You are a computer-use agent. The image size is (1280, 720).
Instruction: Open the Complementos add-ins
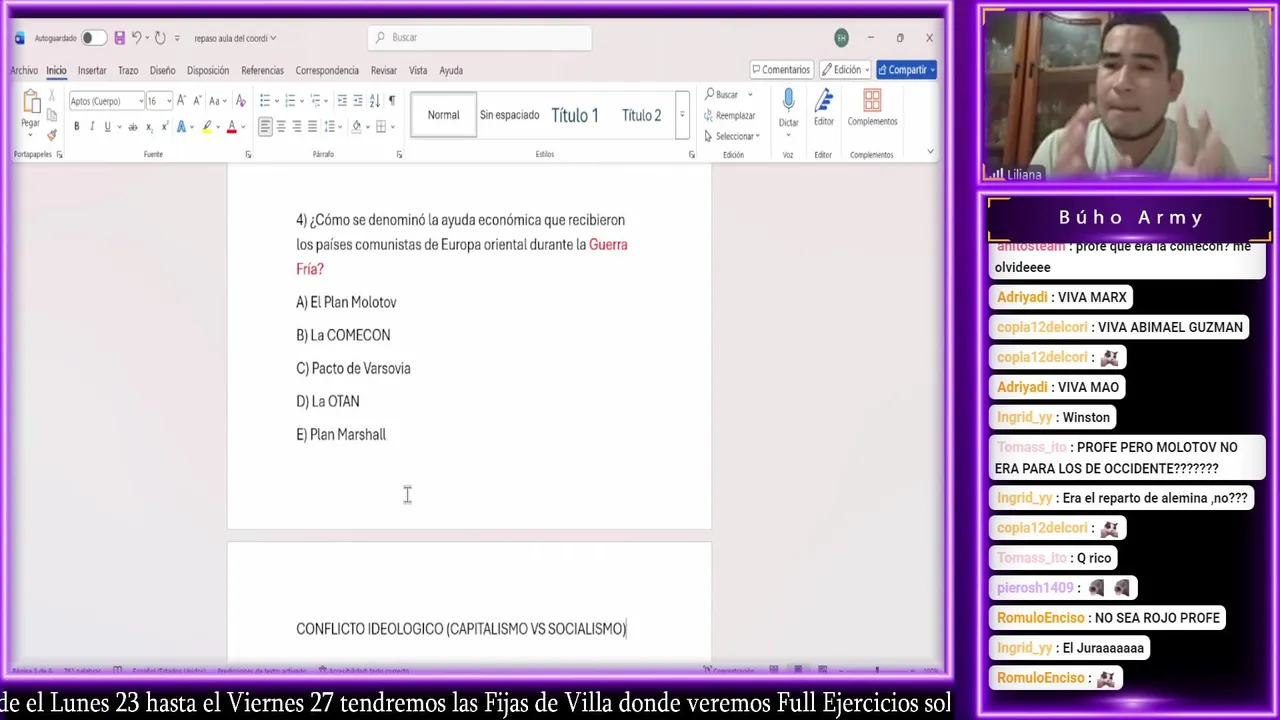pos(872,109)
